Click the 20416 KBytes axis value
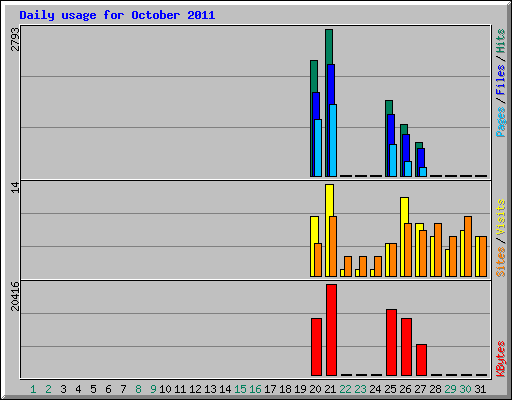 pyautogui.click(x=15, y=296)
